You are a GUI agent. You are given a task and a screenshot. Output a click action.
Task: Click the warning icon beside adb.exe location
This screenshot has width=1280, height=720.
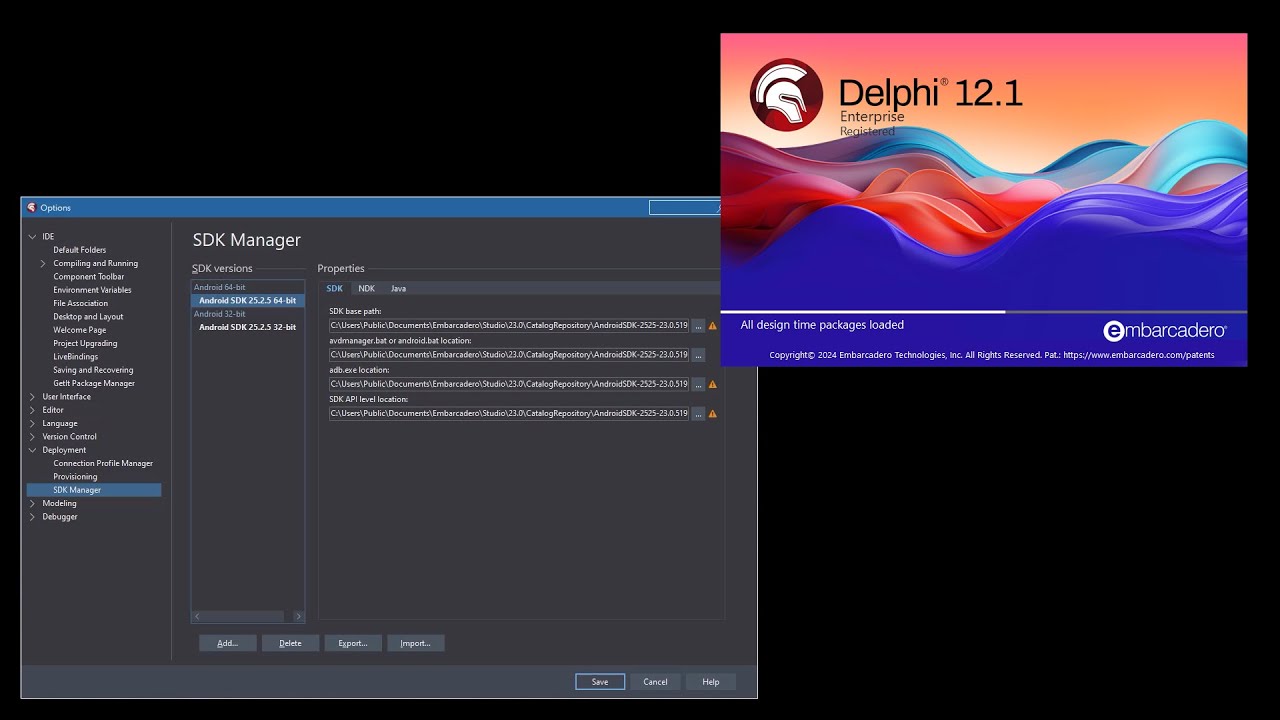pos(713,384)
